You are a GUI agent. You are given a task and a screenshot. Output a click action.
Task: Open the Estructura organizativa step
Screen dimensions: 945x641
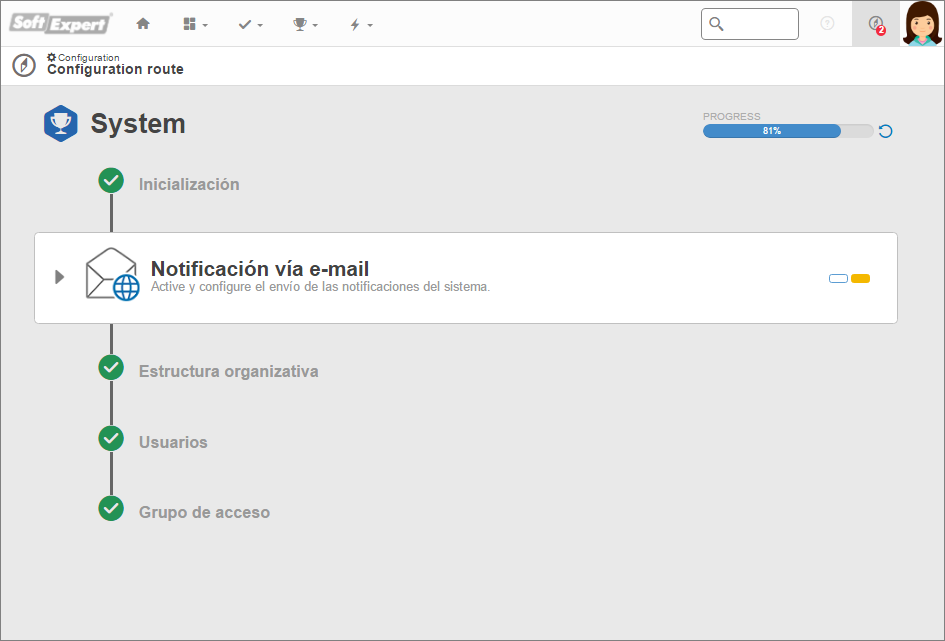[228, 371]
